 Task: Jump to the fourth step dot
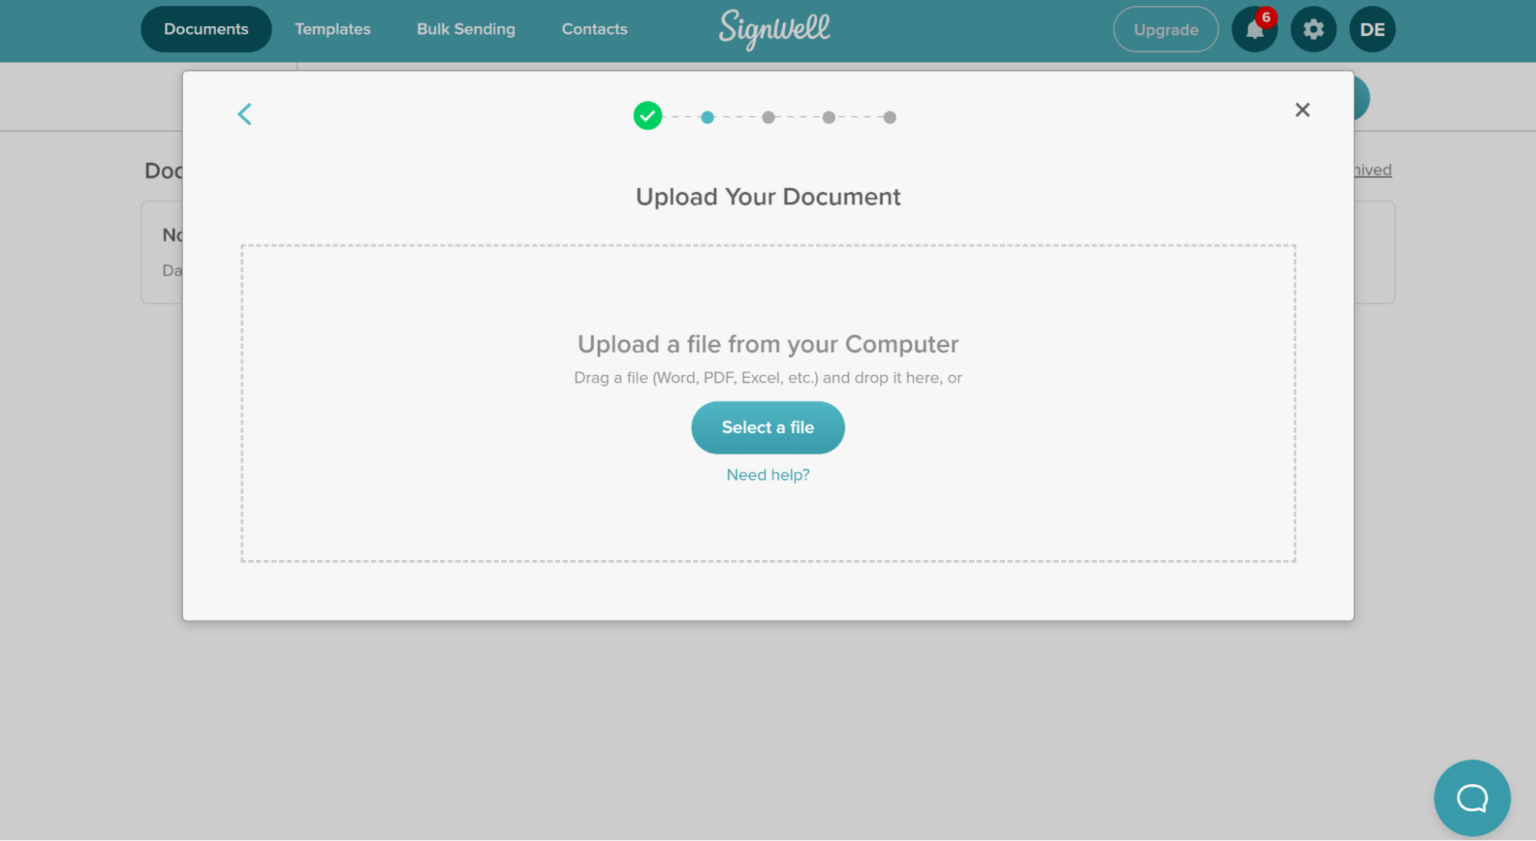829,118
